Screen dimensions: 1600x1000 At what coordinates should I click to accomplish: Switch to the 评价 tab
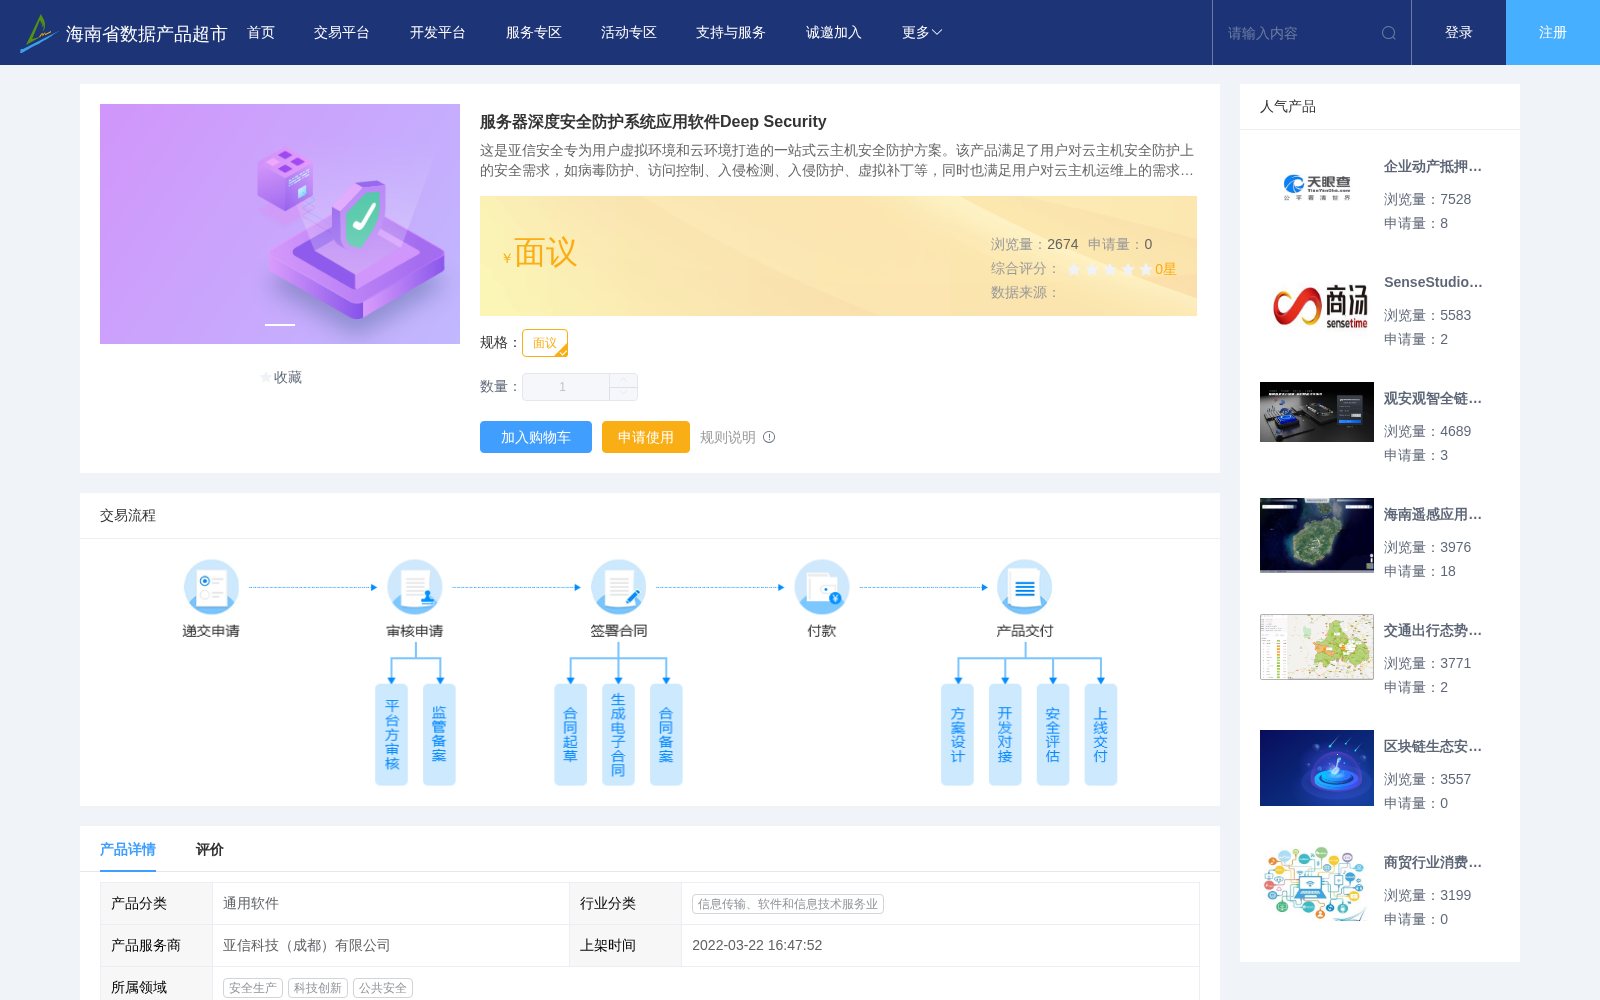tap(209, 849)
